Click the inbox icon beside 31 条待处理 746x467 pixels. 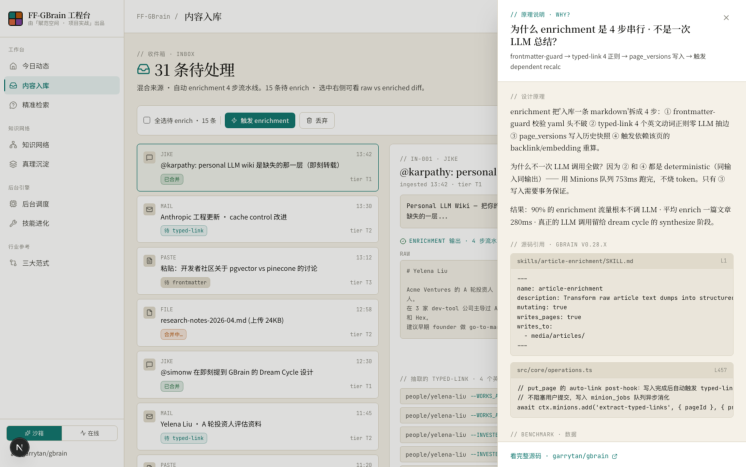pos(143,70)
